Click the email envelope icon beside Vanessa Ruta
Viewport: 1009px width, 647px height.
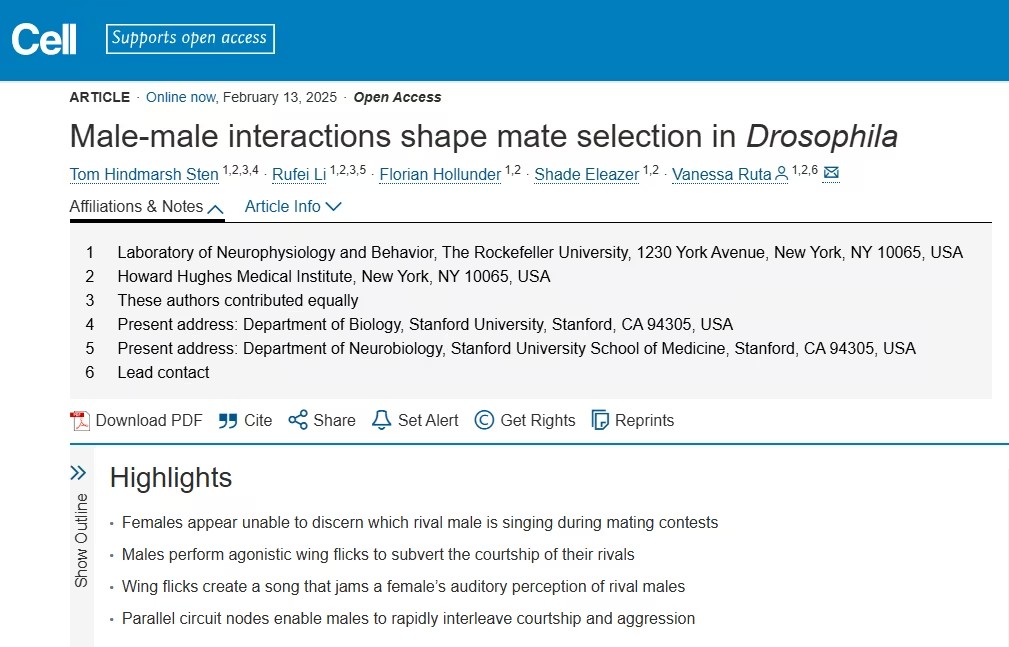pyautogui.click(x=831, y=173)
